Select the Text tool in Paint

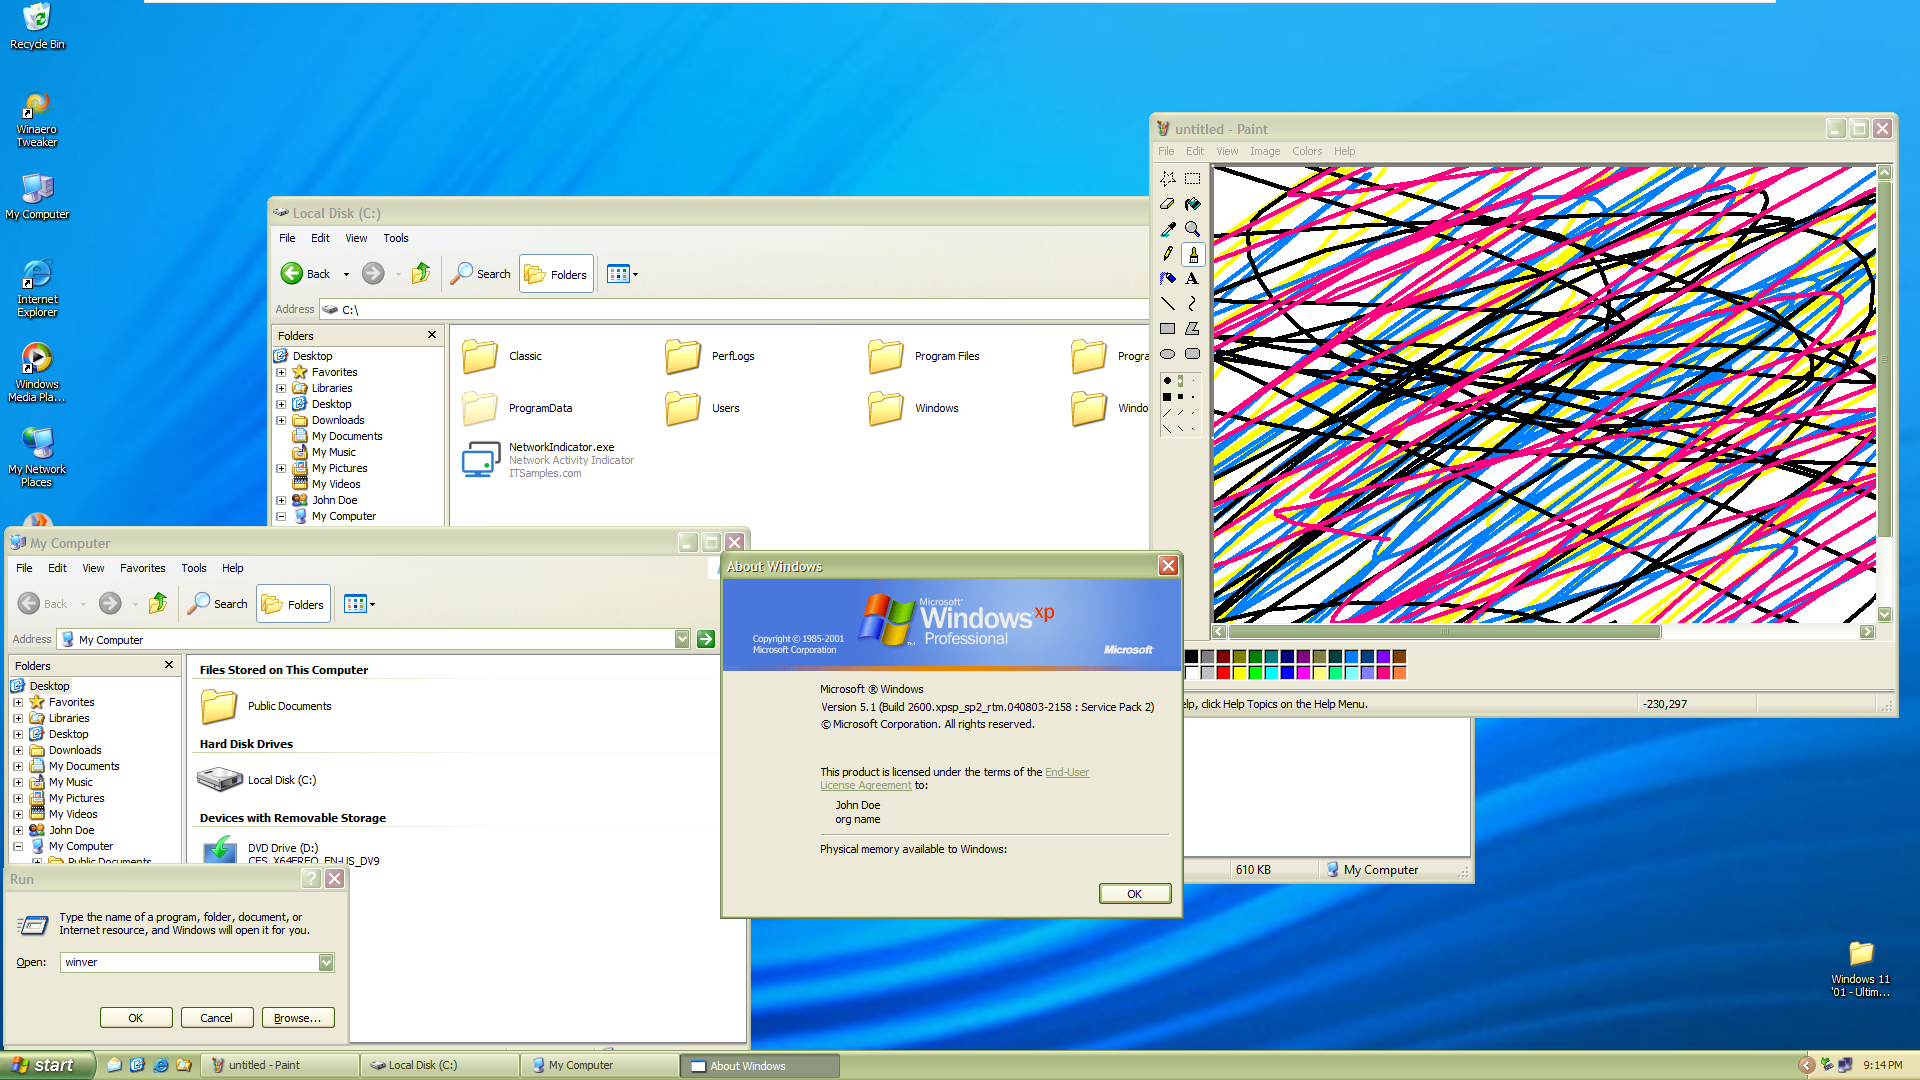(1192, 279)
